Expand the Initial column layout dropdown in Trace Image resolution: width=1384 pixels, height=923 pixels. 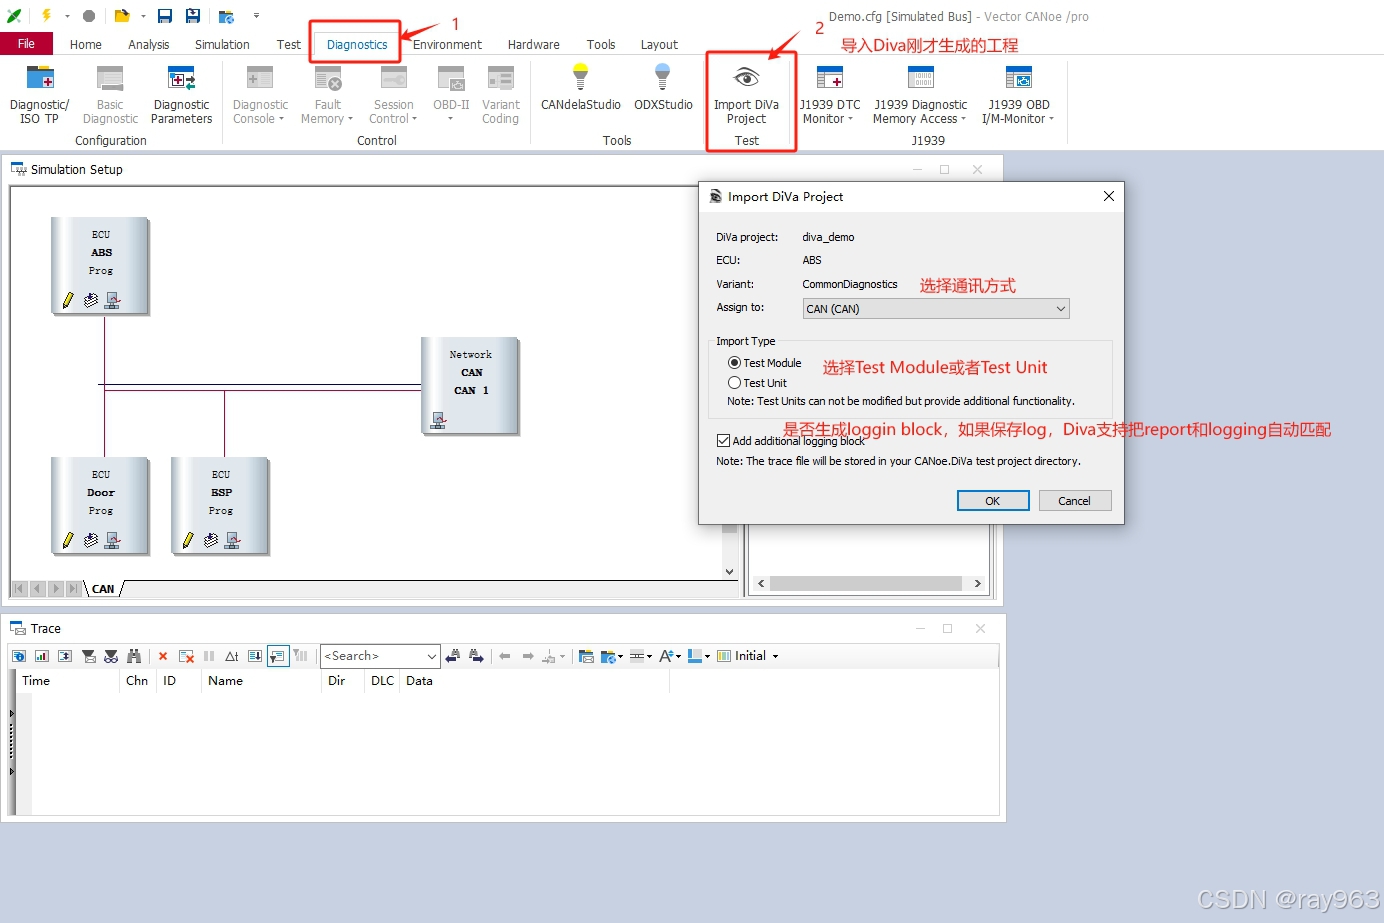[775, 657]
